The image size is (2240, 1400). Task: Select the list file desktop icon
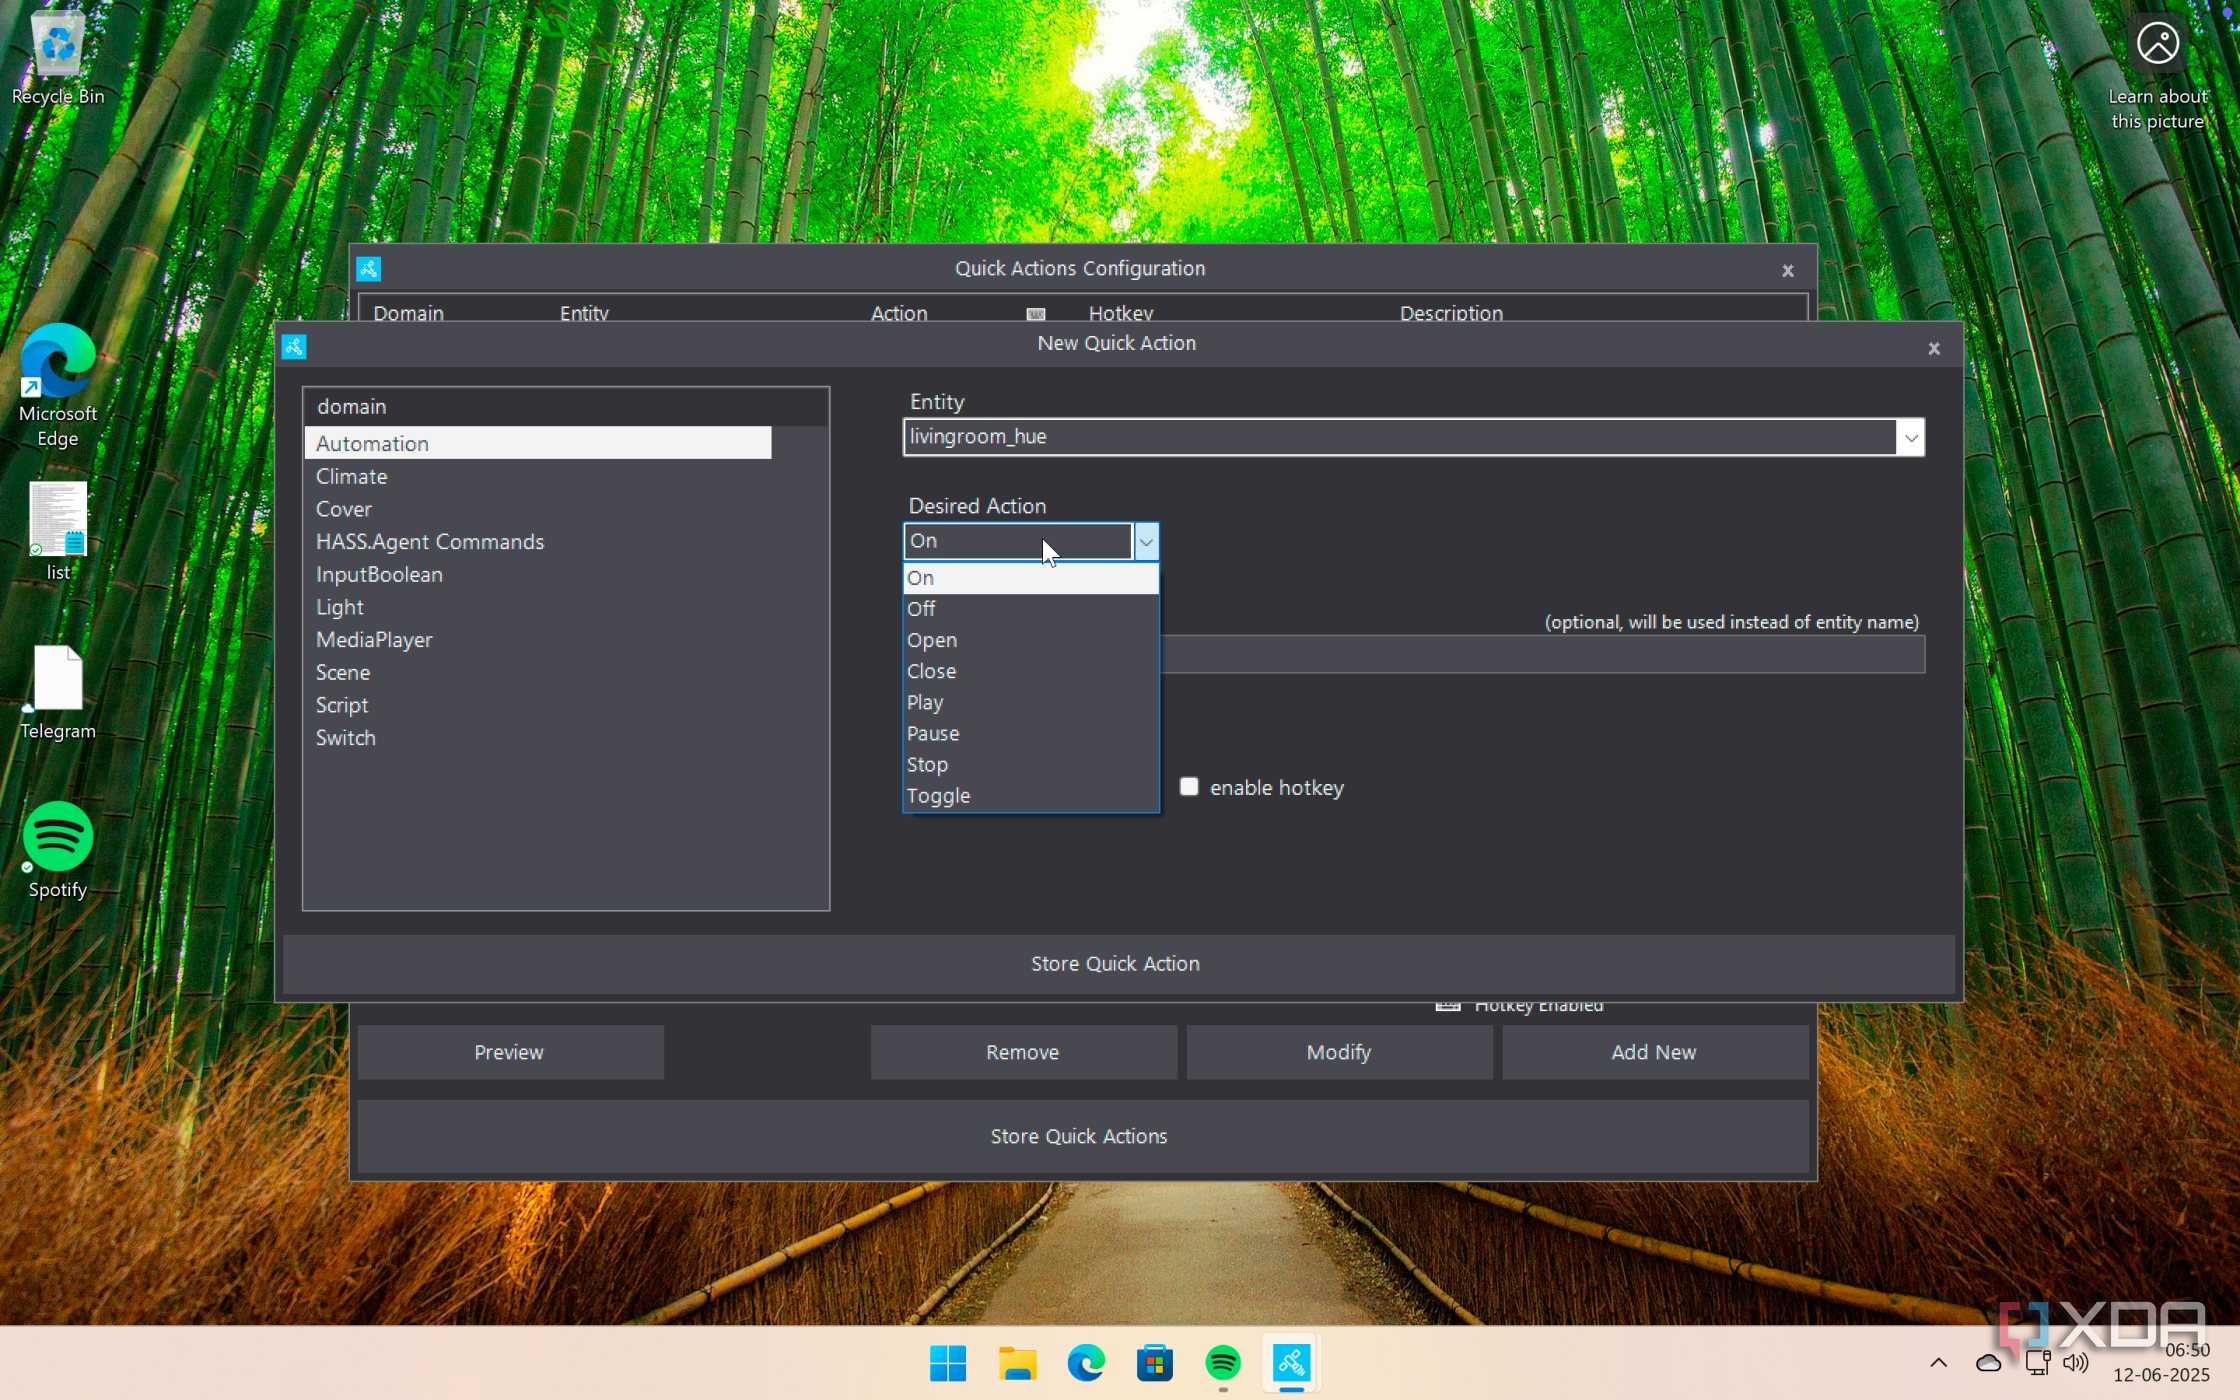(x=57, y=531)
